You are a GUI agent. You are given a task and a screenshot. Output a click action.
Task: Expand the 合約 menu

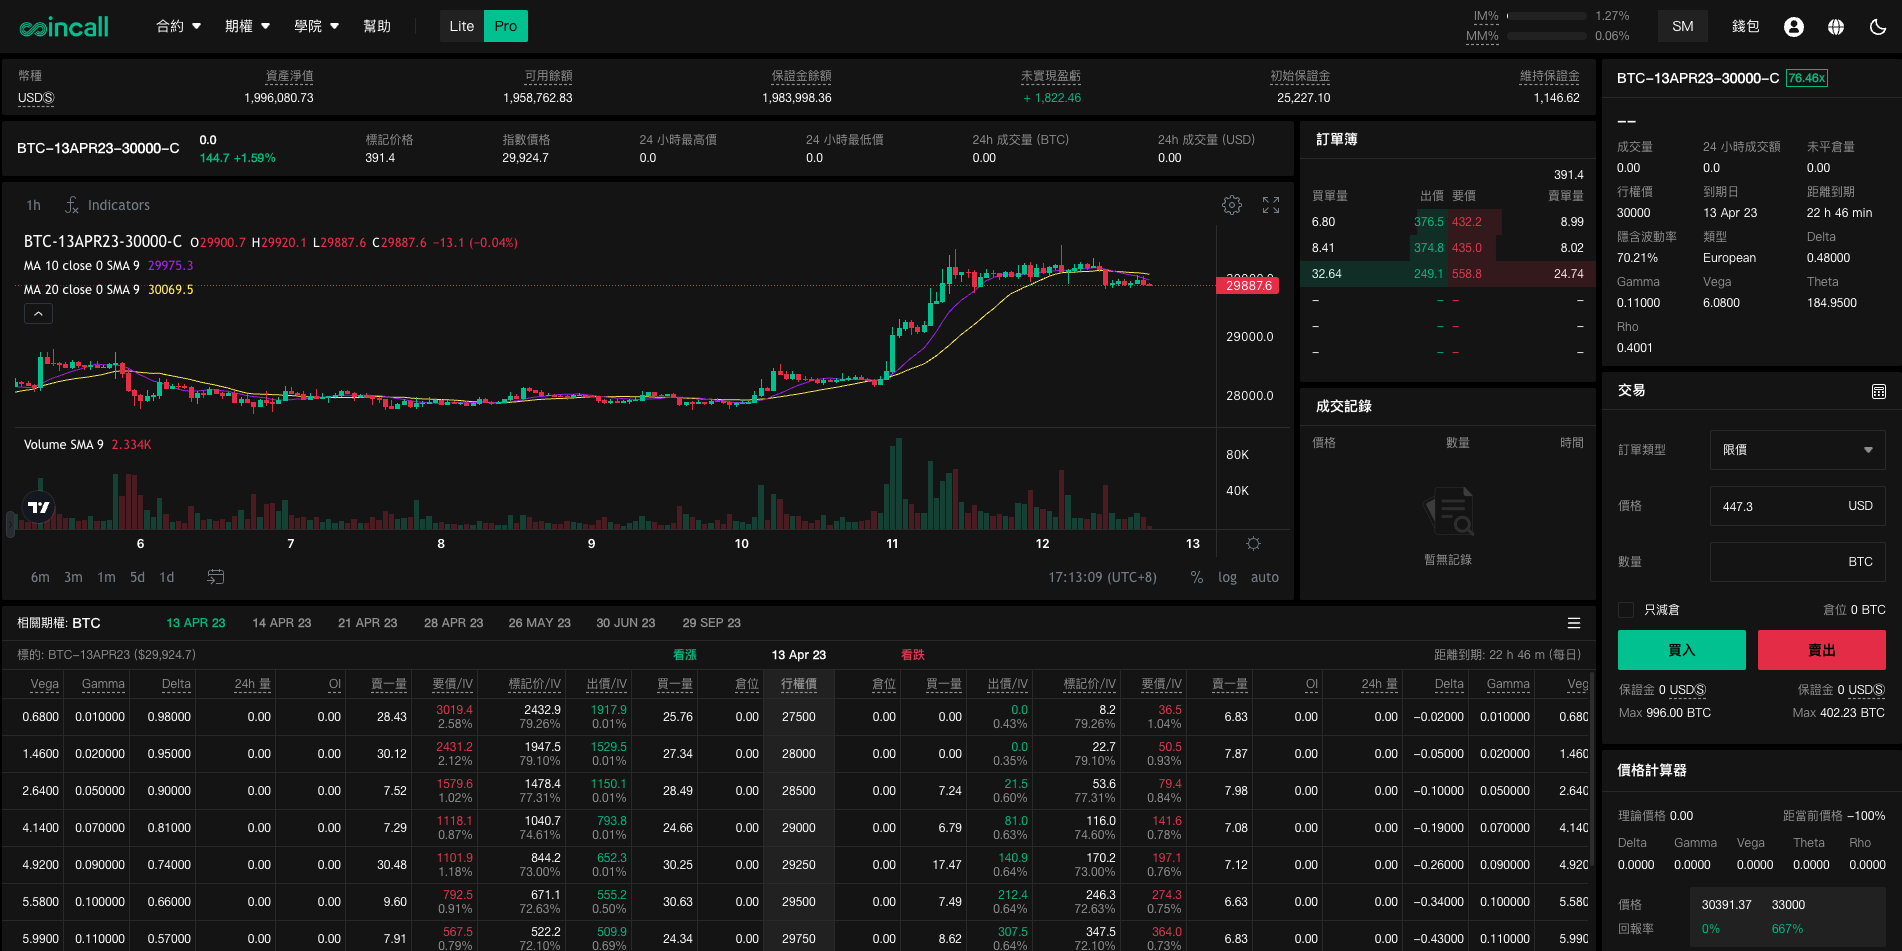(179, 26)
